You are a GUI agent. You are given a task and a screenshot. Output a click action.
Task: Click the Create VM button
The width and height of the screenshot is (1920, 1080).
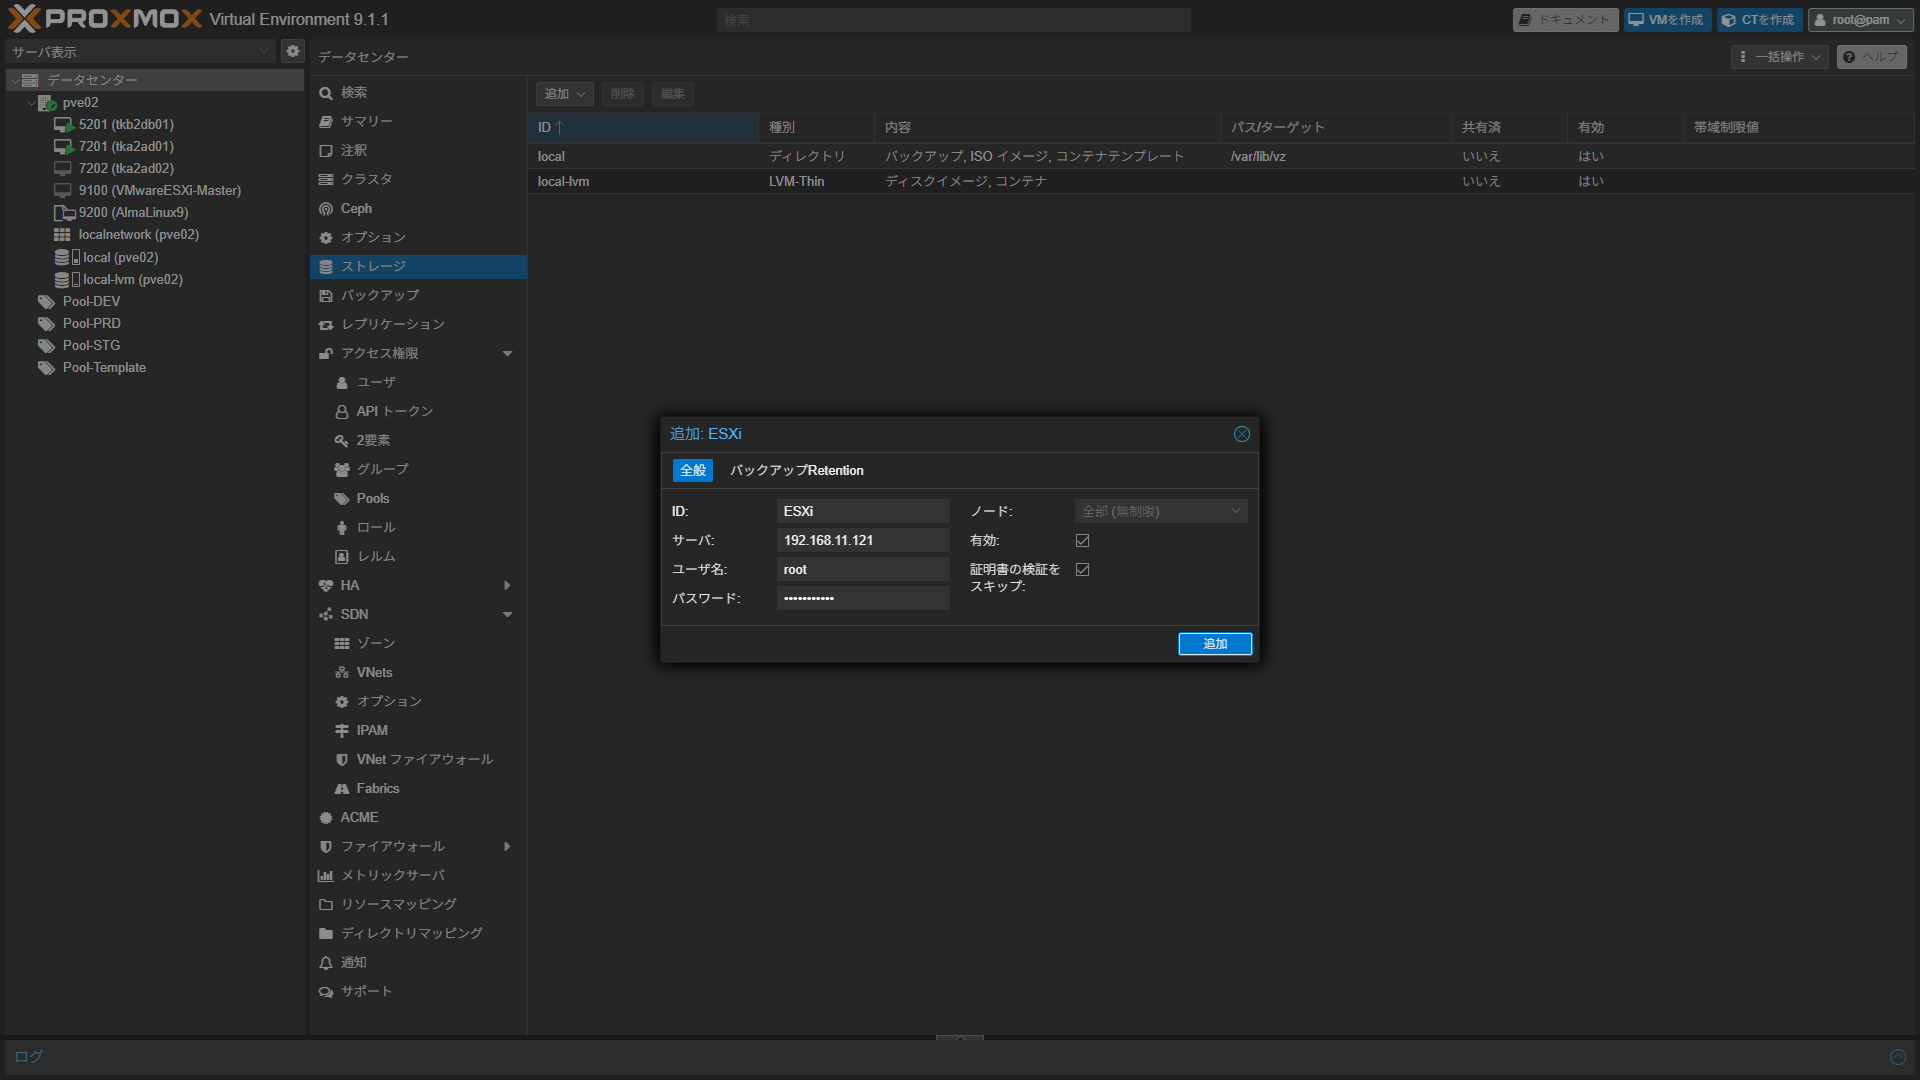coord(1666,20)
